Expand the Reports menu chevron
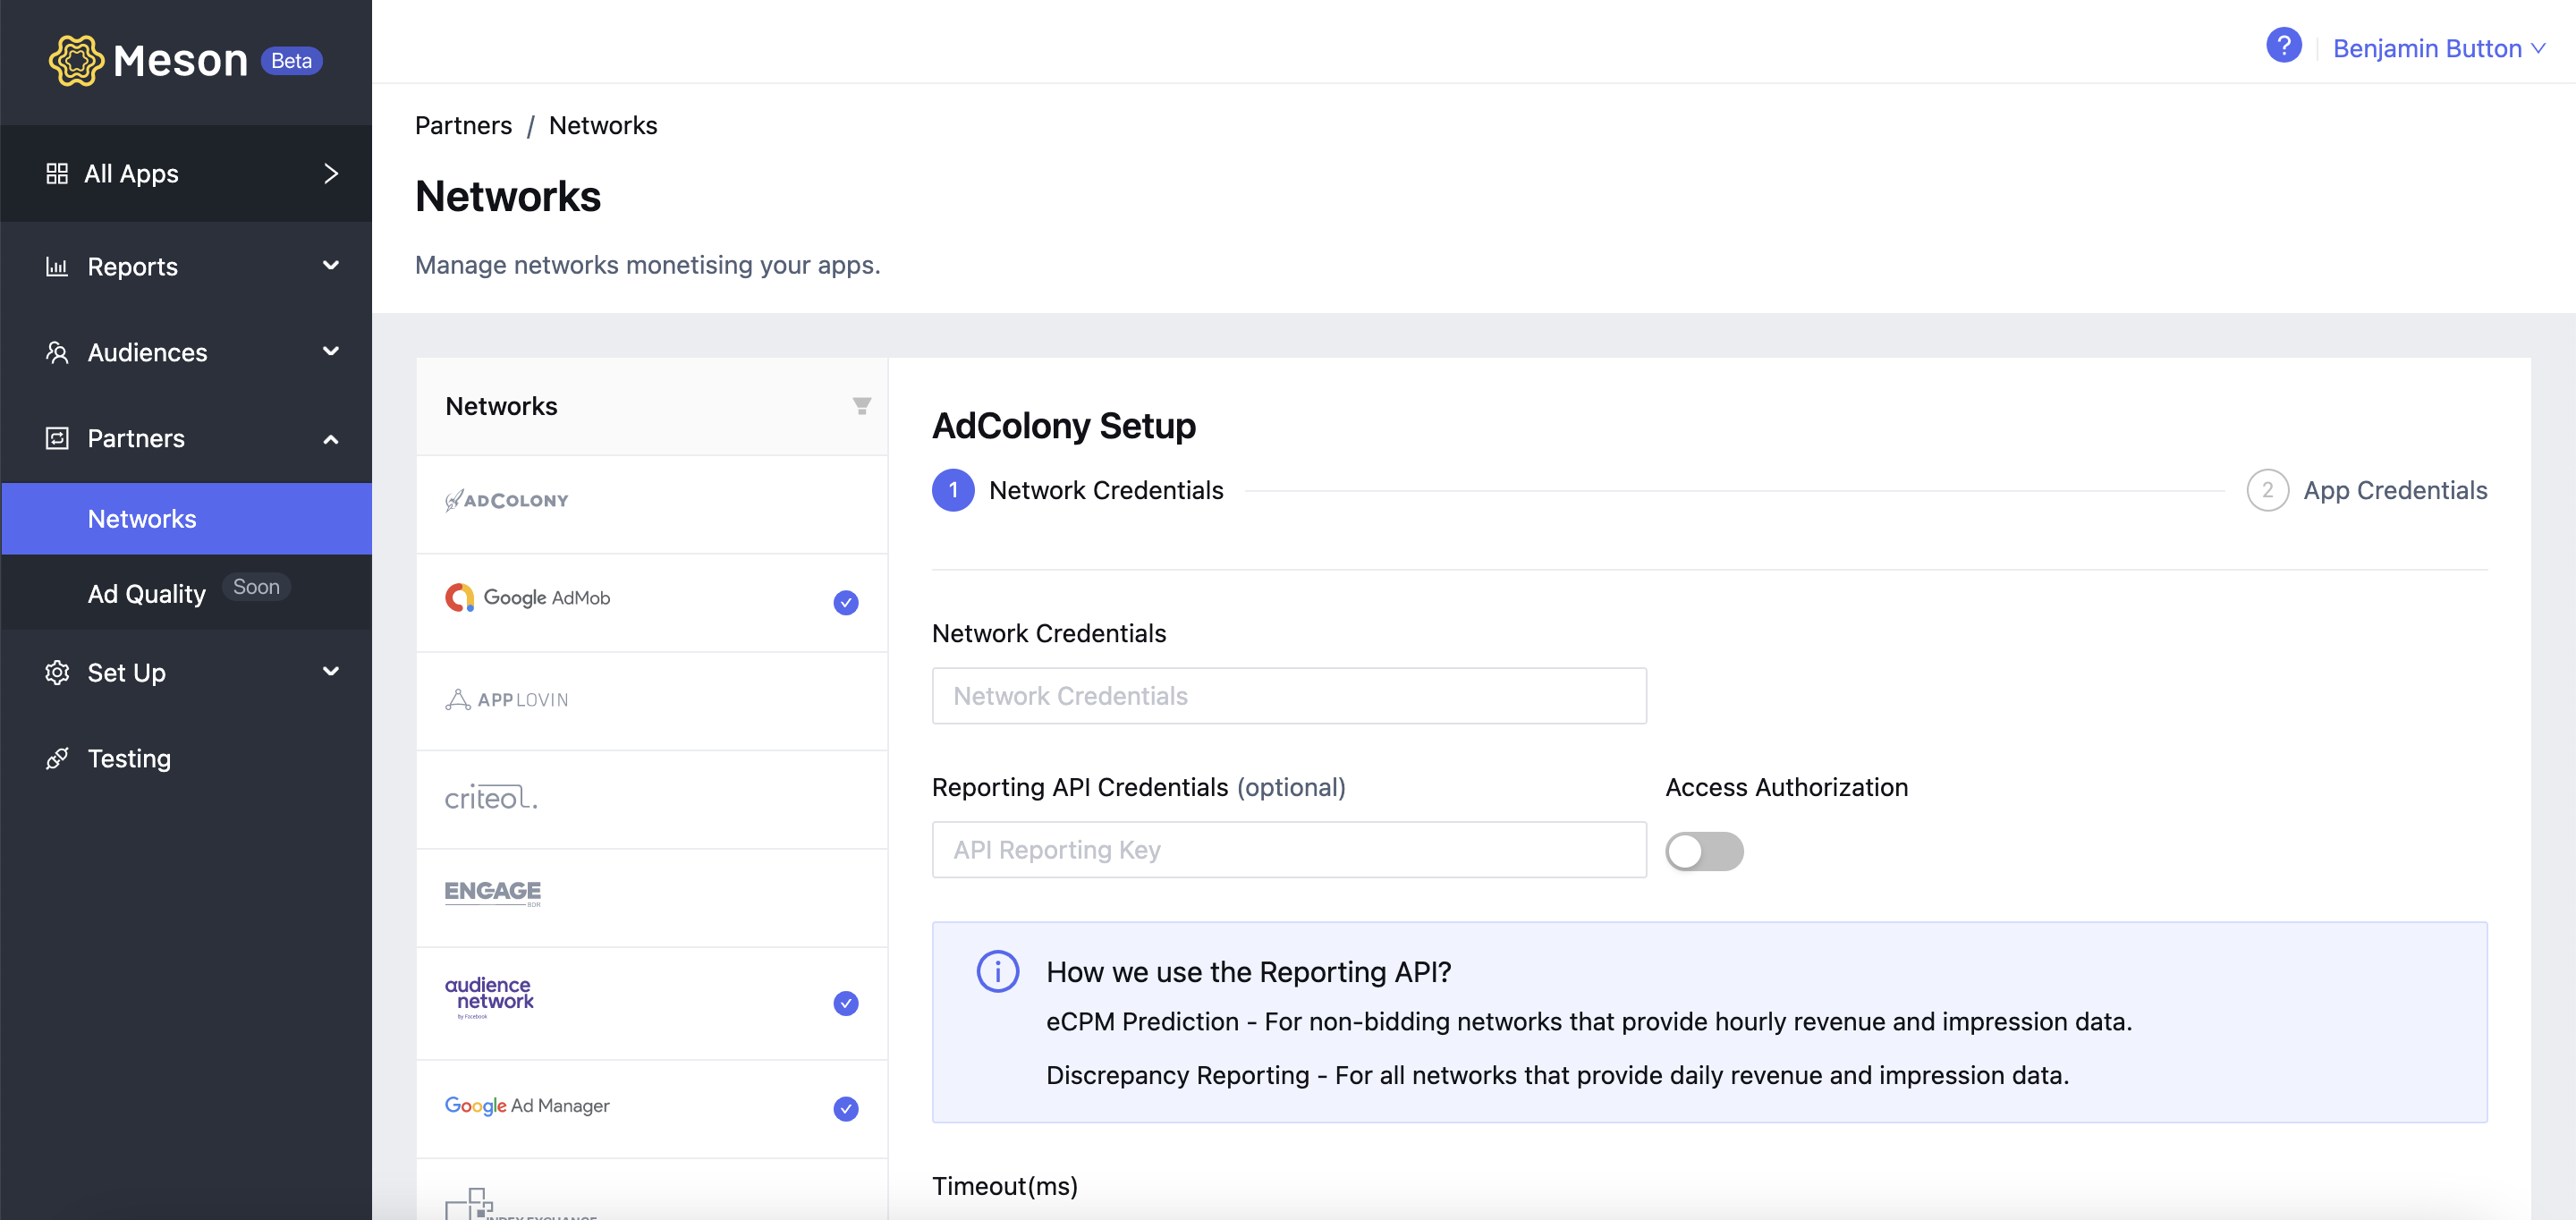 (330, 265)
